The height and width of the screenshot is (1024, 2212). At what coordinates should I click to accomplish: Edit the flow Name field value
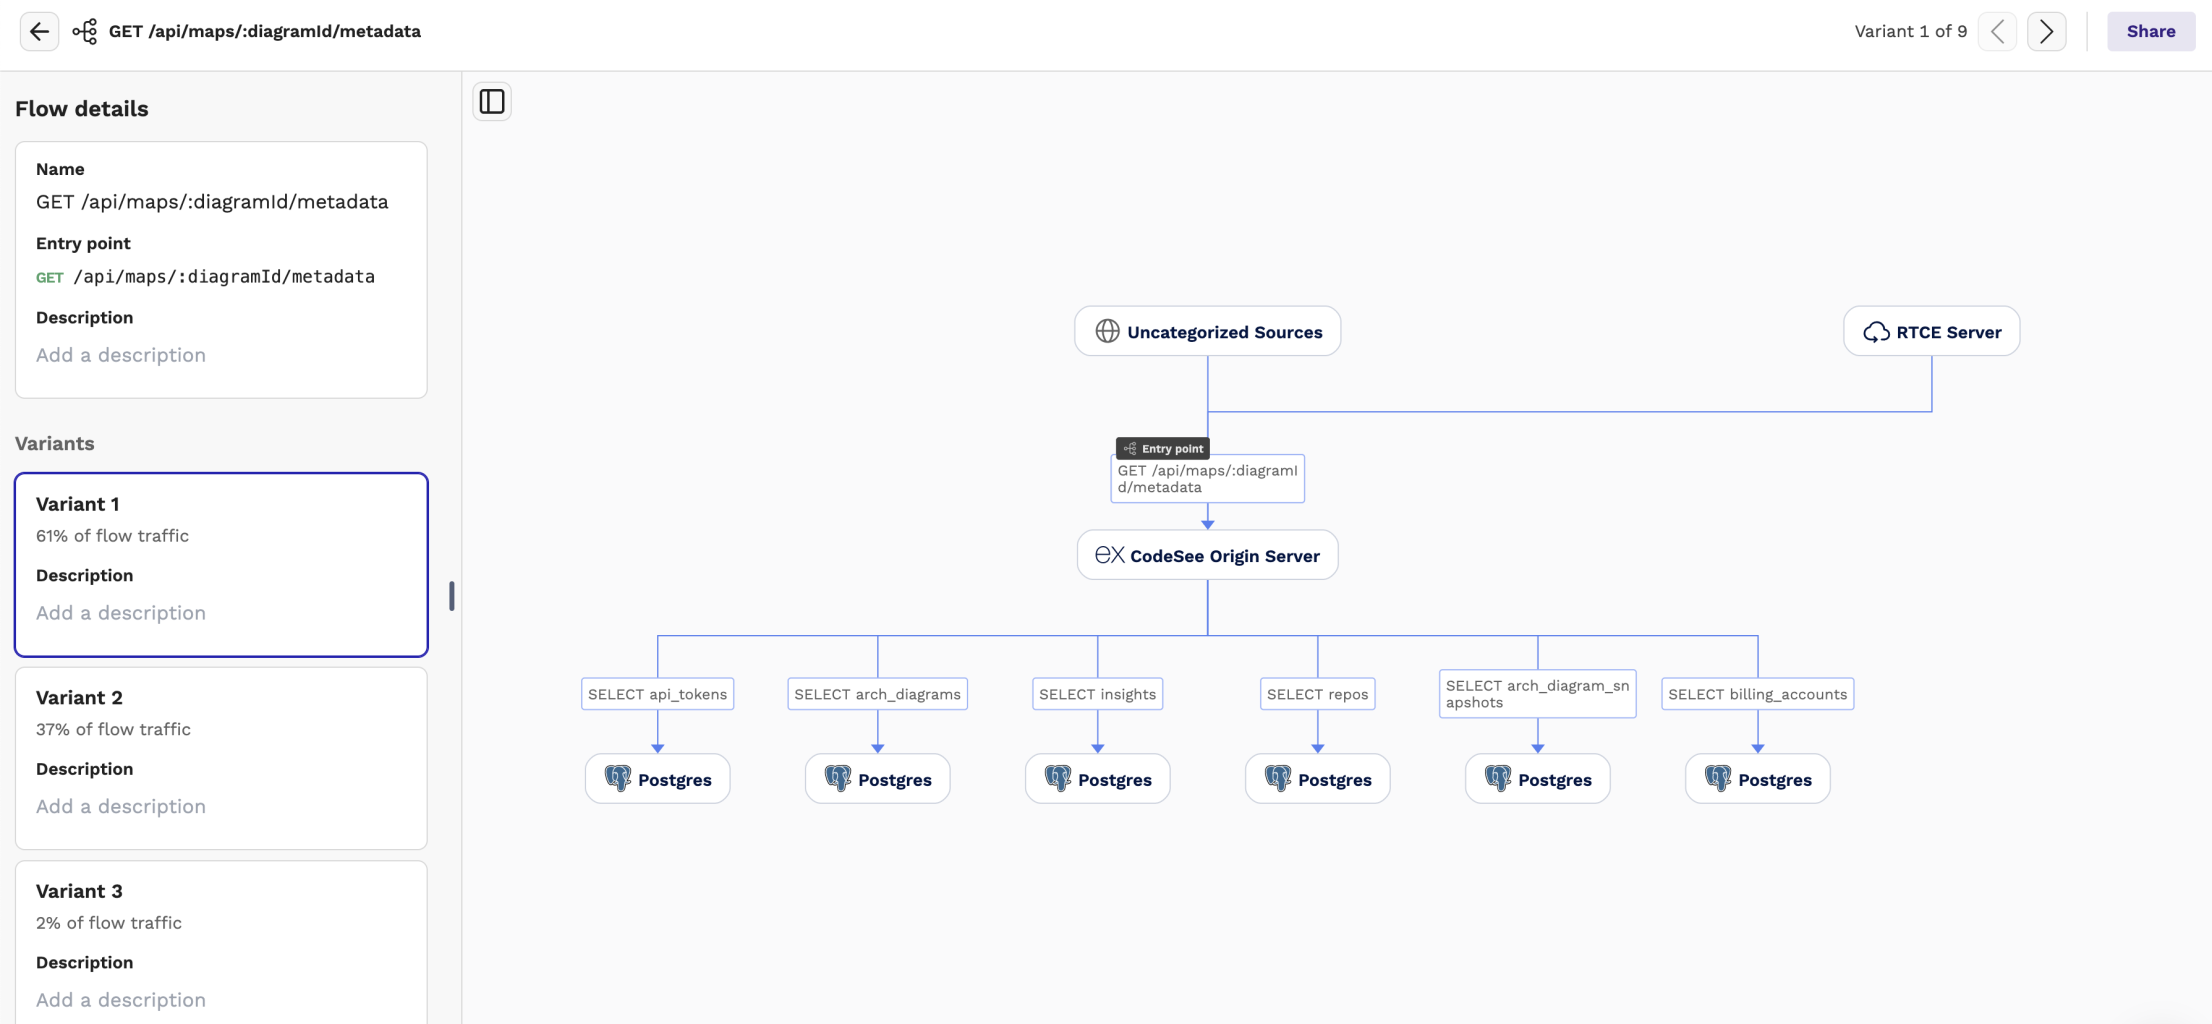pyautogui.click(x=212, y=202)
